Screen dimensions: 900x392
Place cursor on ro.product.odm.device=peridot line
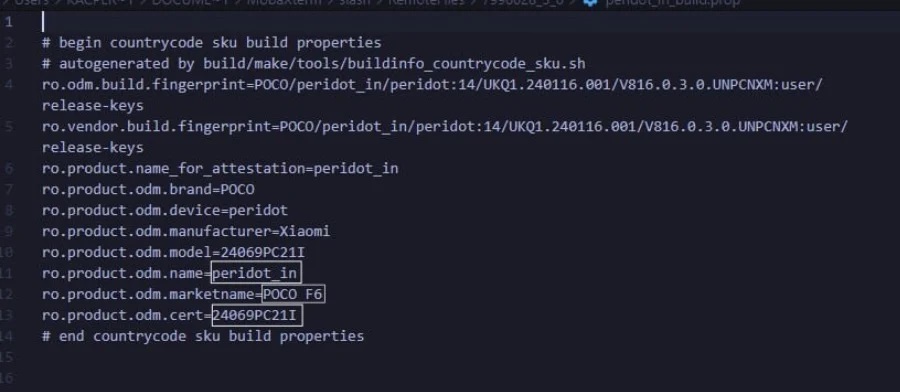(x=165, y=211)
